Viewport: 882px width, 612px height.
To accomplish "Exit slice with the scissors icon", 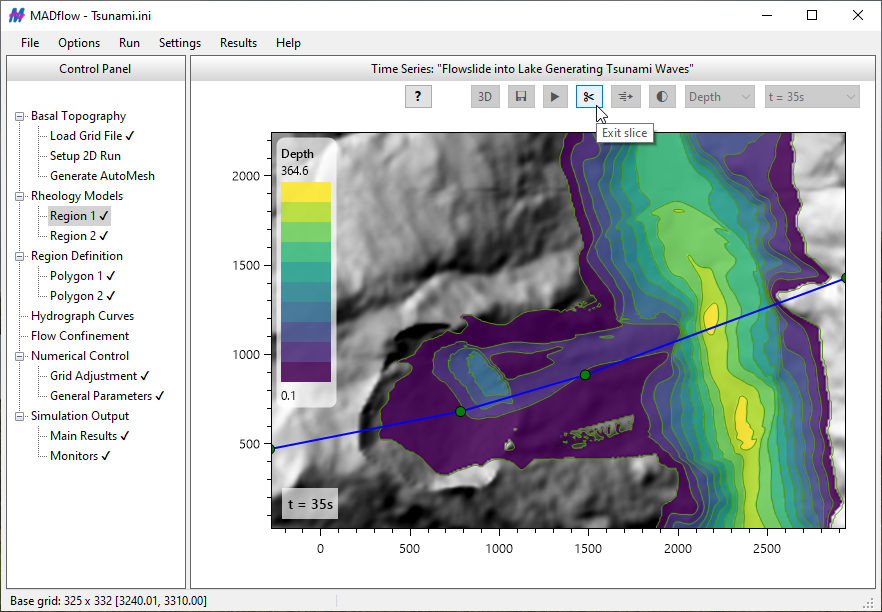I will (x=589, y=97).
